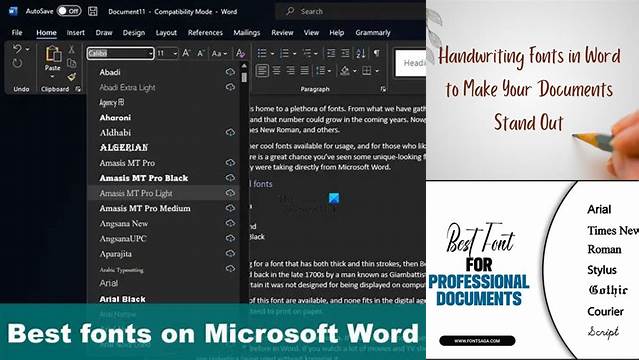Open the font name dropdown arrow
The image size is (639, 360).
(150, 53)
